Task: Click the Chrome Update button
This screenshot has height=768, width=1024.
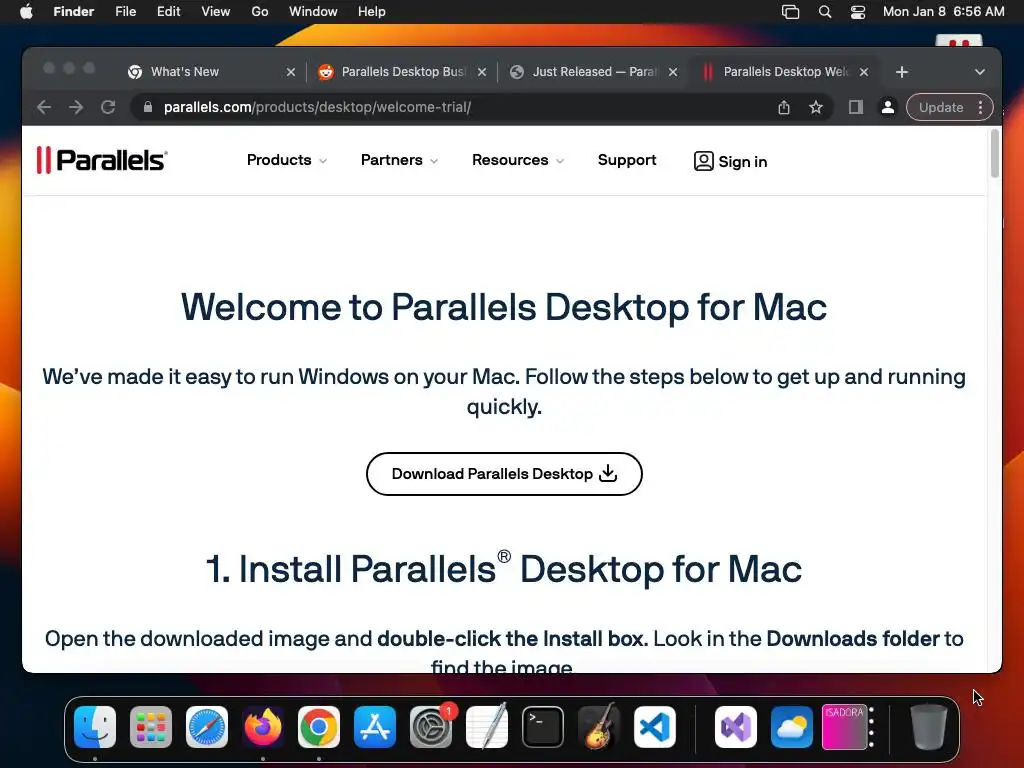Action: point(940,107)
